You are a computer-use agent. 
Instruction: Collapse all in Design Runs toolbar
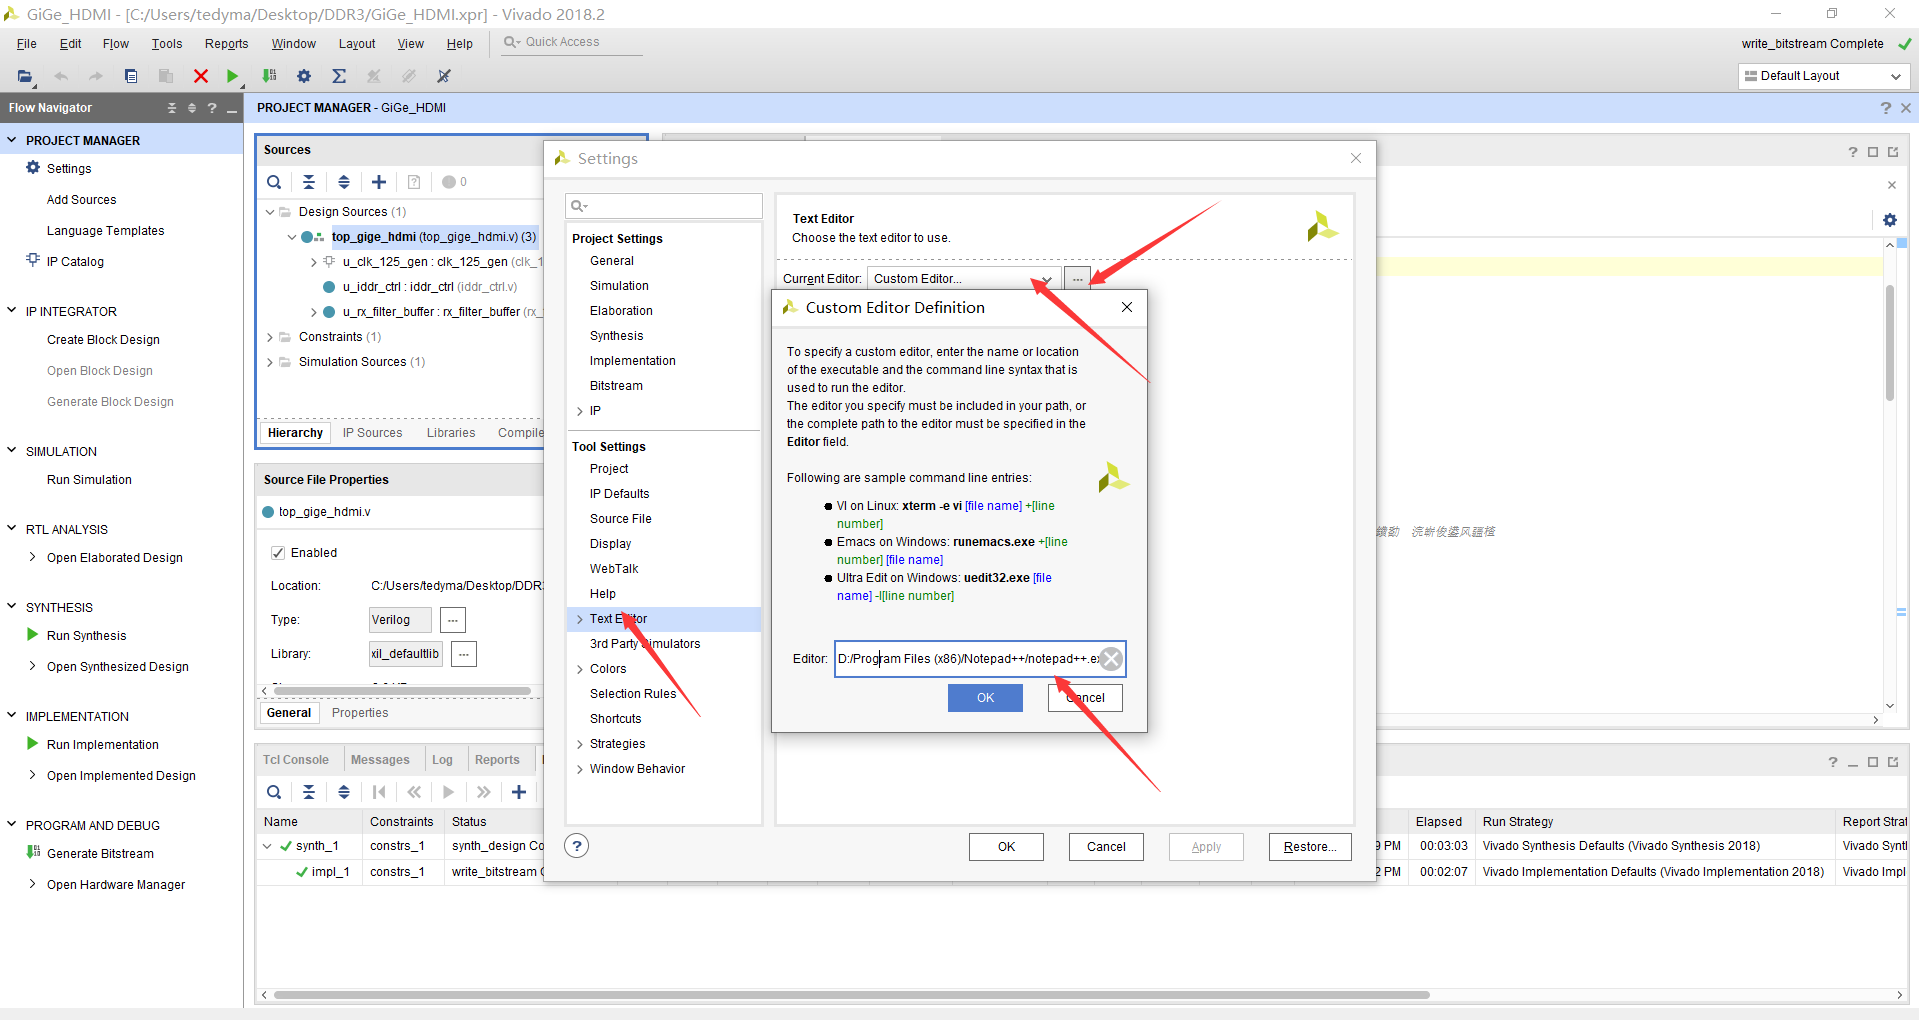click(x=309, y=792)
